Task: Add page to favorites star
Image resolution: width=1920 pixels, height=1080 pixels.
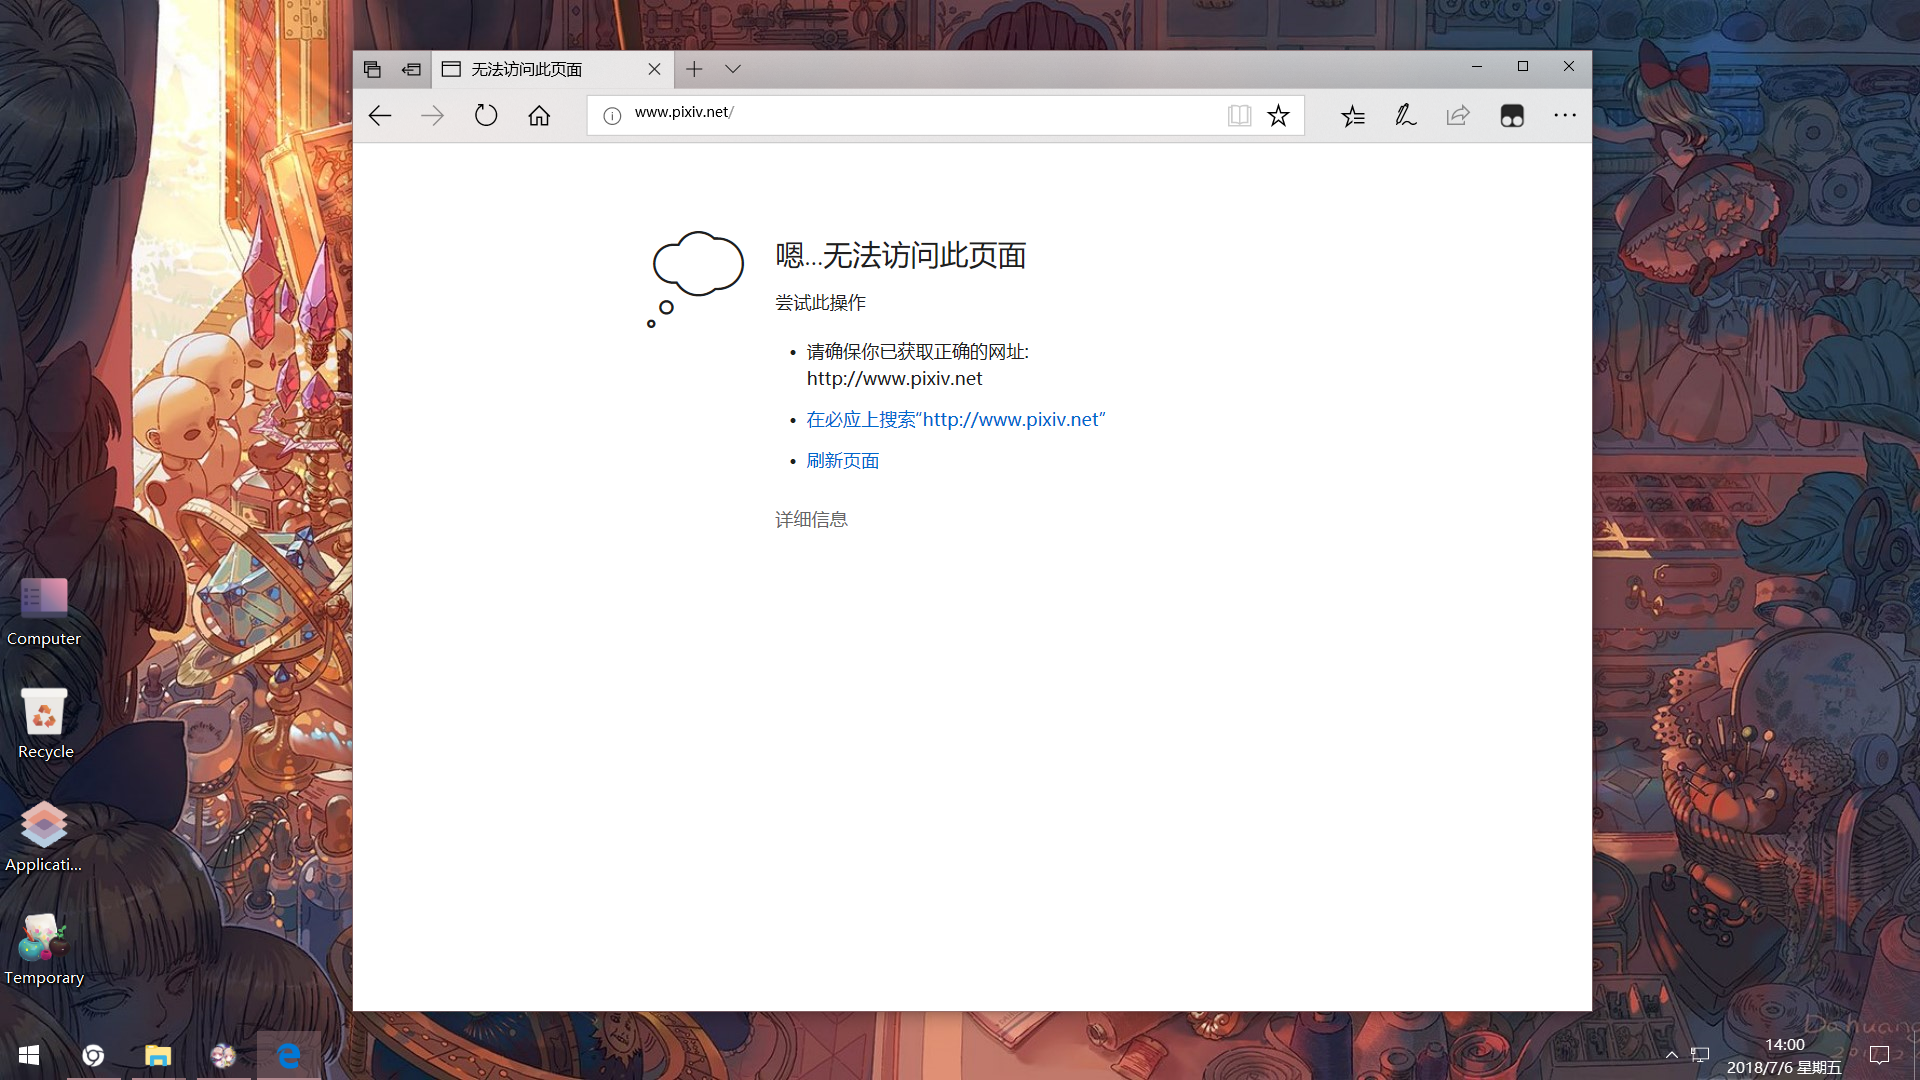Action: click(1278, 116)
